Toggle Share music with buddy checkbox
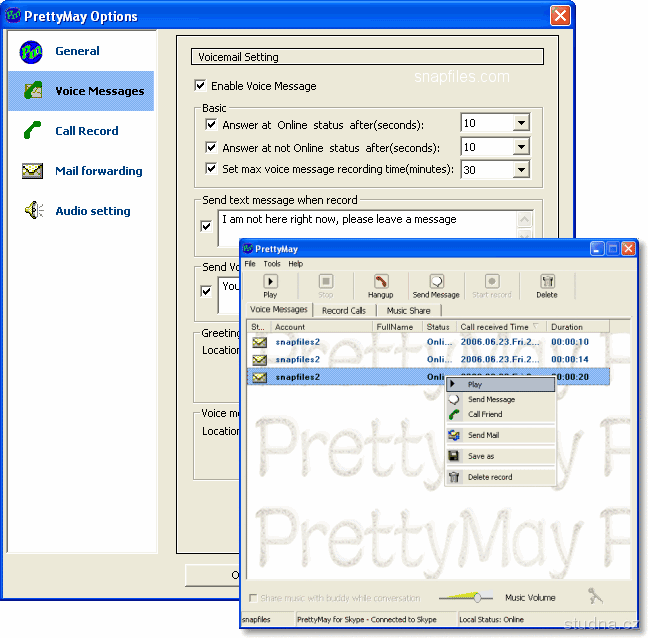 253,598
